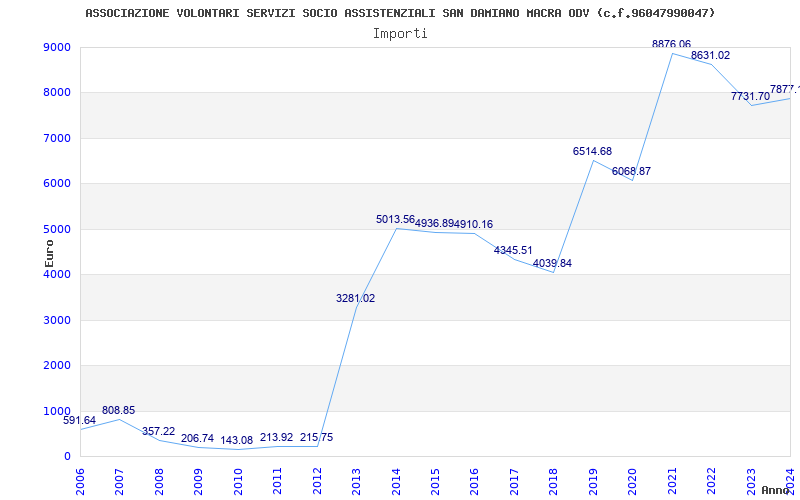Viewport: 800px width, 500px height.
Task: Click the 2008 year label
Action: (159, 481)
